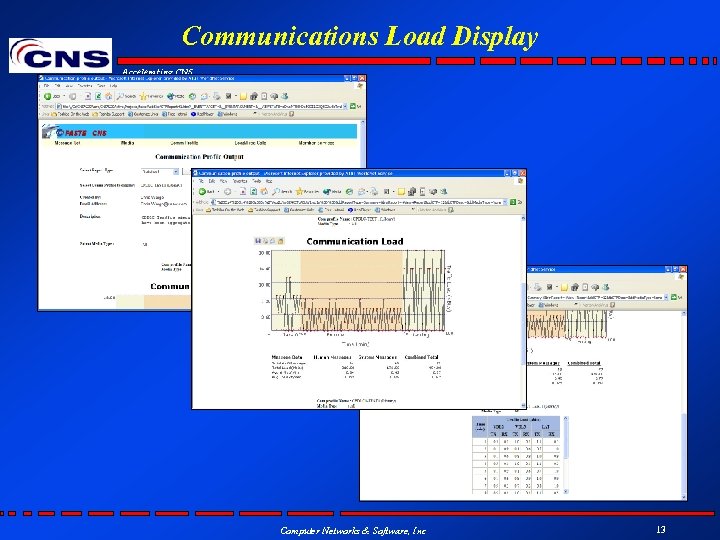Viewport: 720px width, 540px height.
Task: Open the address dropdown in the load table window
Action: click(666, 298)
